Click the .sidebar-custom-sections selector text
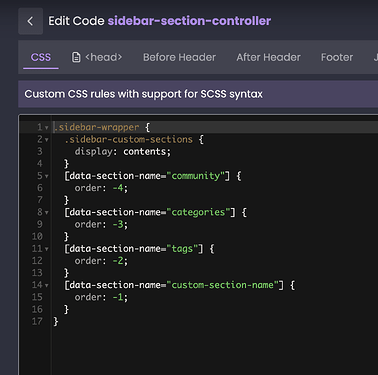This screenshot has height=375, width=378. (x=129, y=139)
